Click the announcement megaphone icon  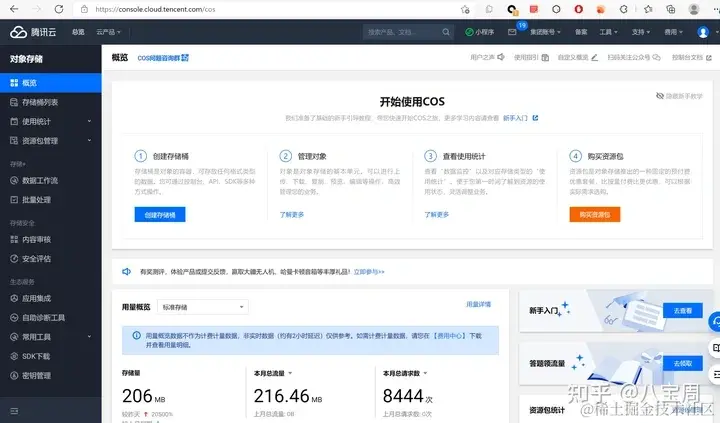coord(126,271)
